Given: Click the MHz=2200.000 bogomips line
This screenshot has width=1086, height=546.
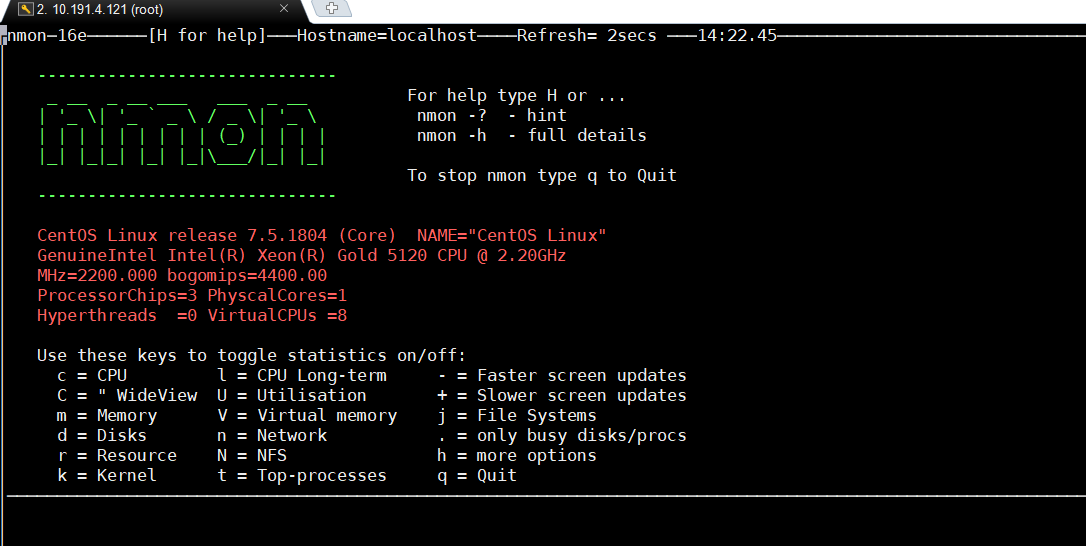Looking at the screenshot, I should click(182, 276).
